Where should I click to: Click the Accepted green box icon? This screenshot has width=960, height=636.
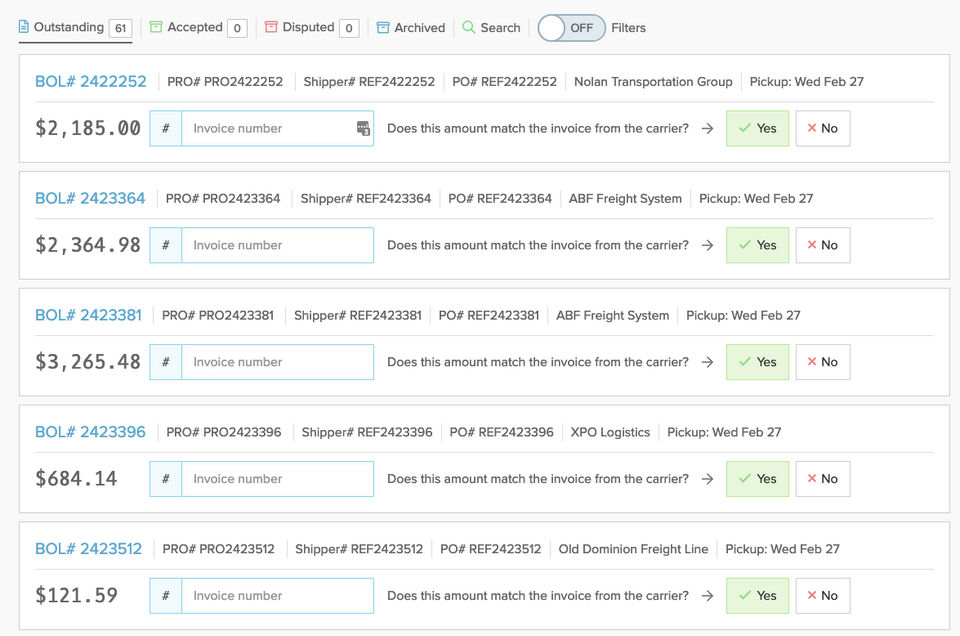pyautogui.click(x=156, y=28)
